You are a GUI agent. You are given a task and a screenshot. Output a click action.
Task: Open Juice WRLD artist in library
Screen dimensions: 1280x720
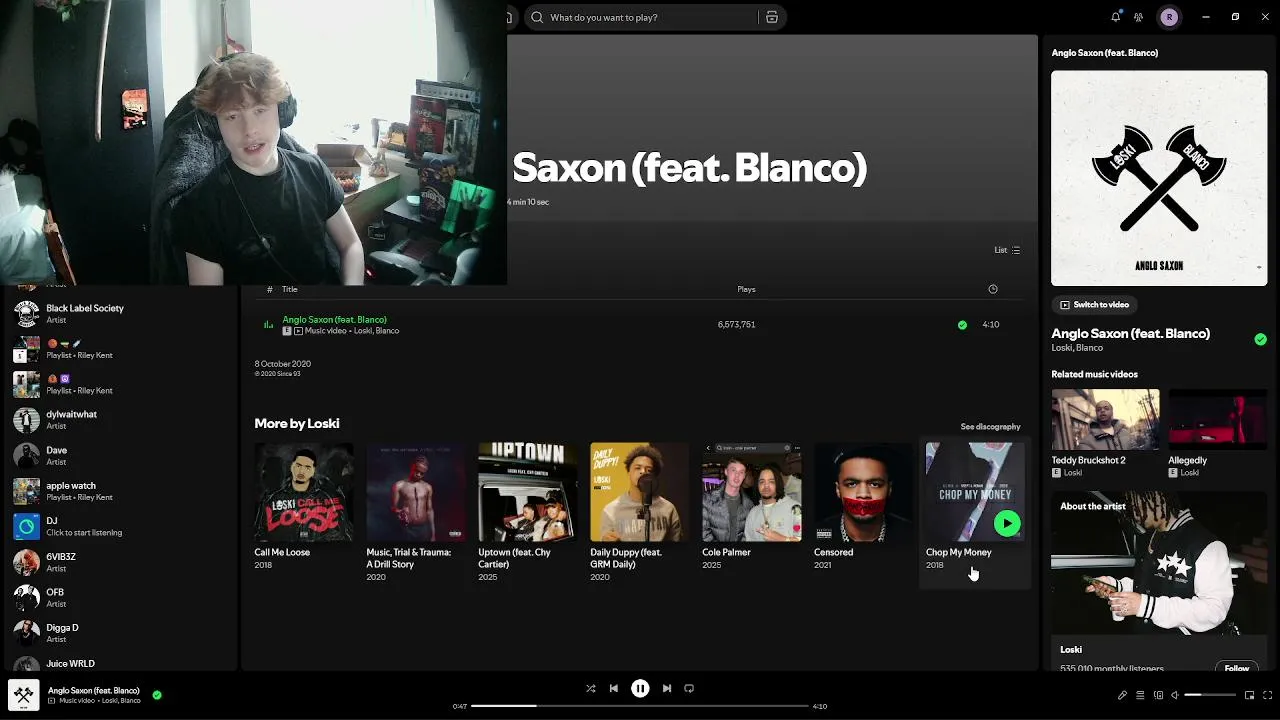click(120, 663)
